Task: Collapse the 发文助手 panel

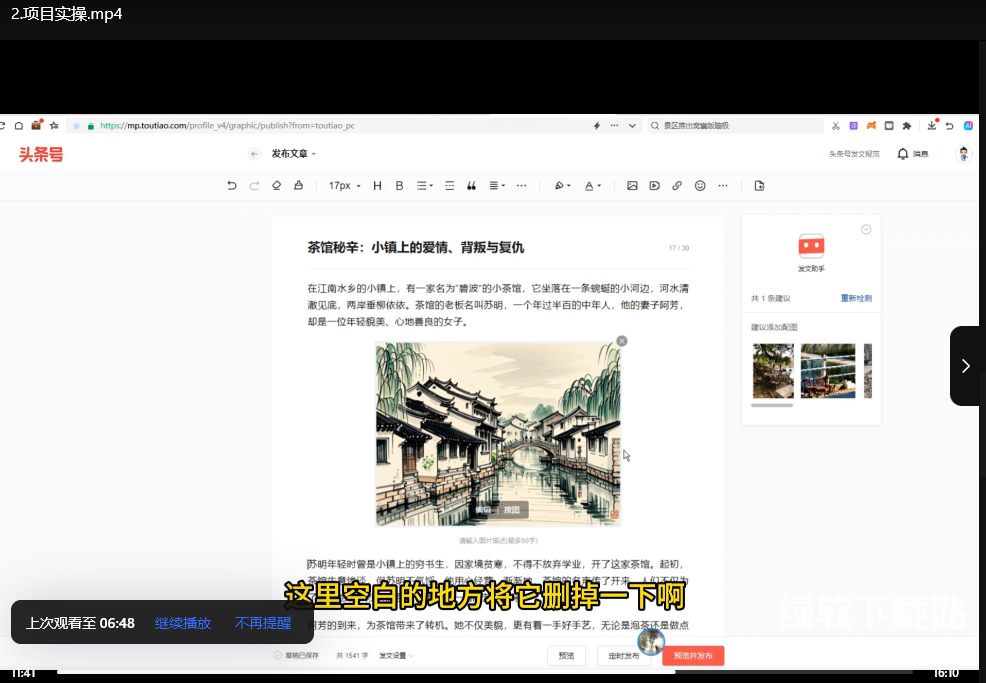Action: tap(866, 229)
